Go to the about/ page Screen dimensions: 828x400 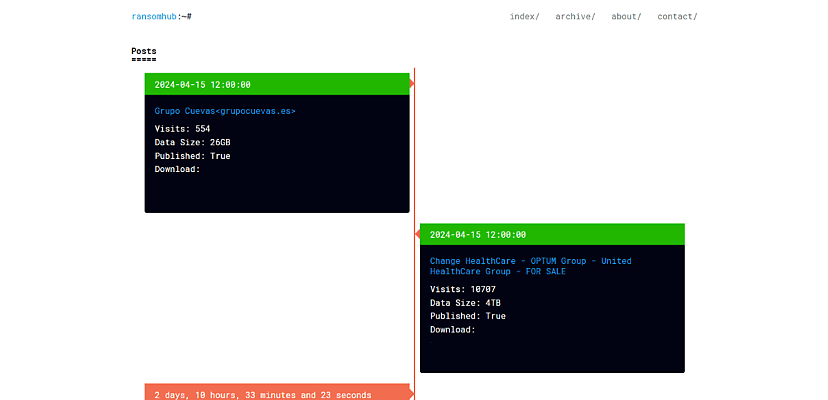(x=626, y=16)
